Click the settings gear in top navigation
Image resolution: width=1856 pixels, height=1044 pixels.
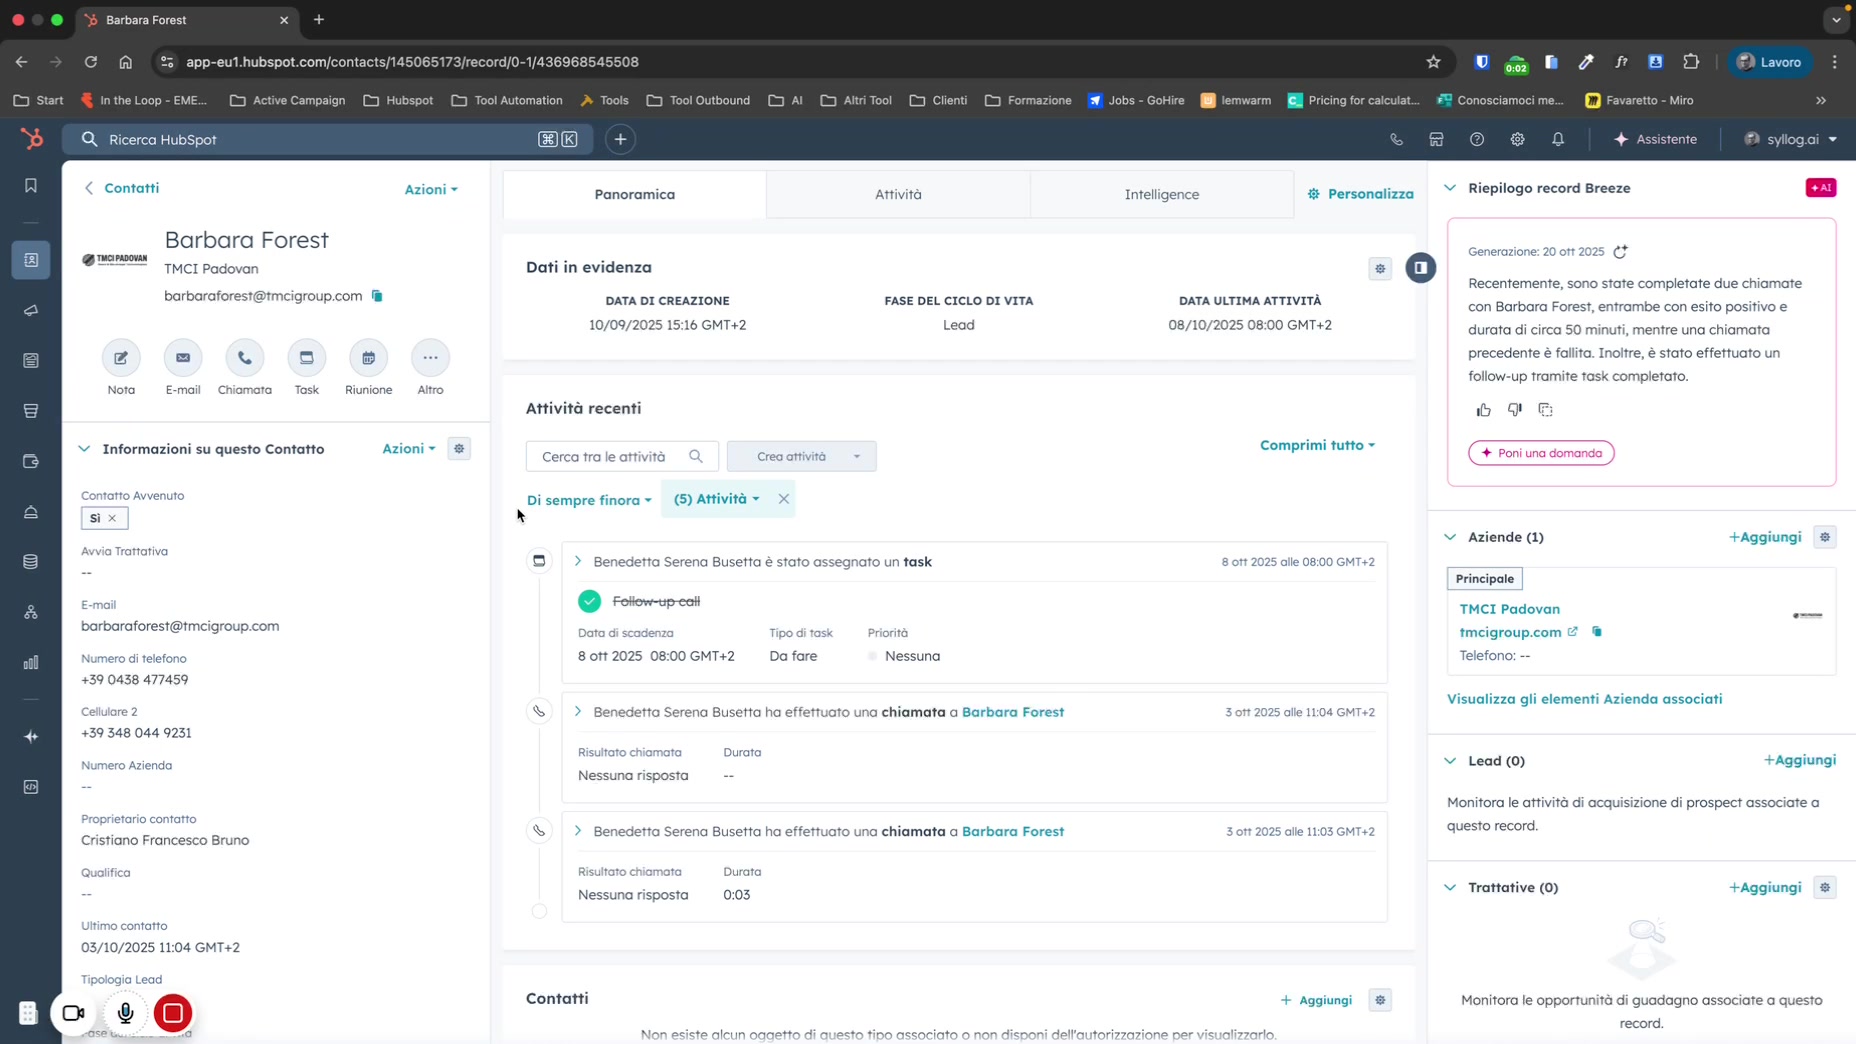[x=1517, y=139]
